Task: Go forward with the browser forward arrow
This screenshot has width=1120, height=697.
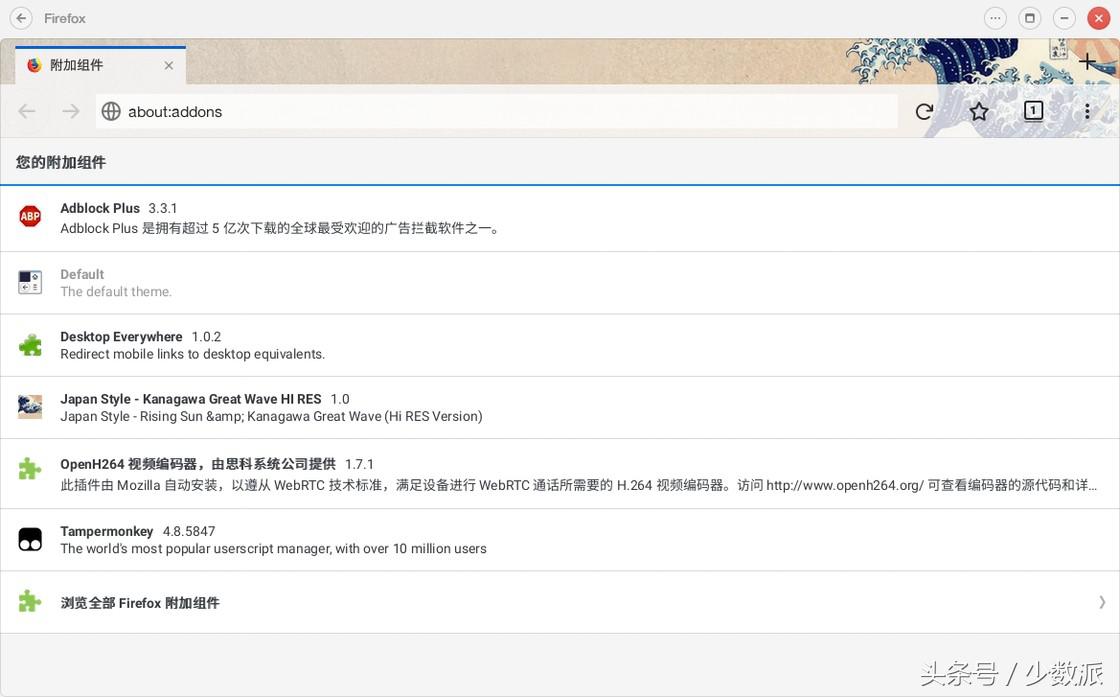Action: pos(71,111)
